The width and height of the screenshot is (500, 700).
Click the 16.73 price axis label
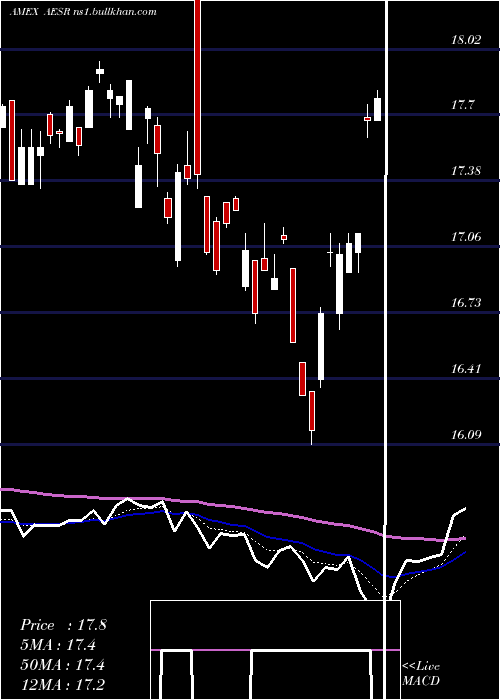[x=466, y=303]
